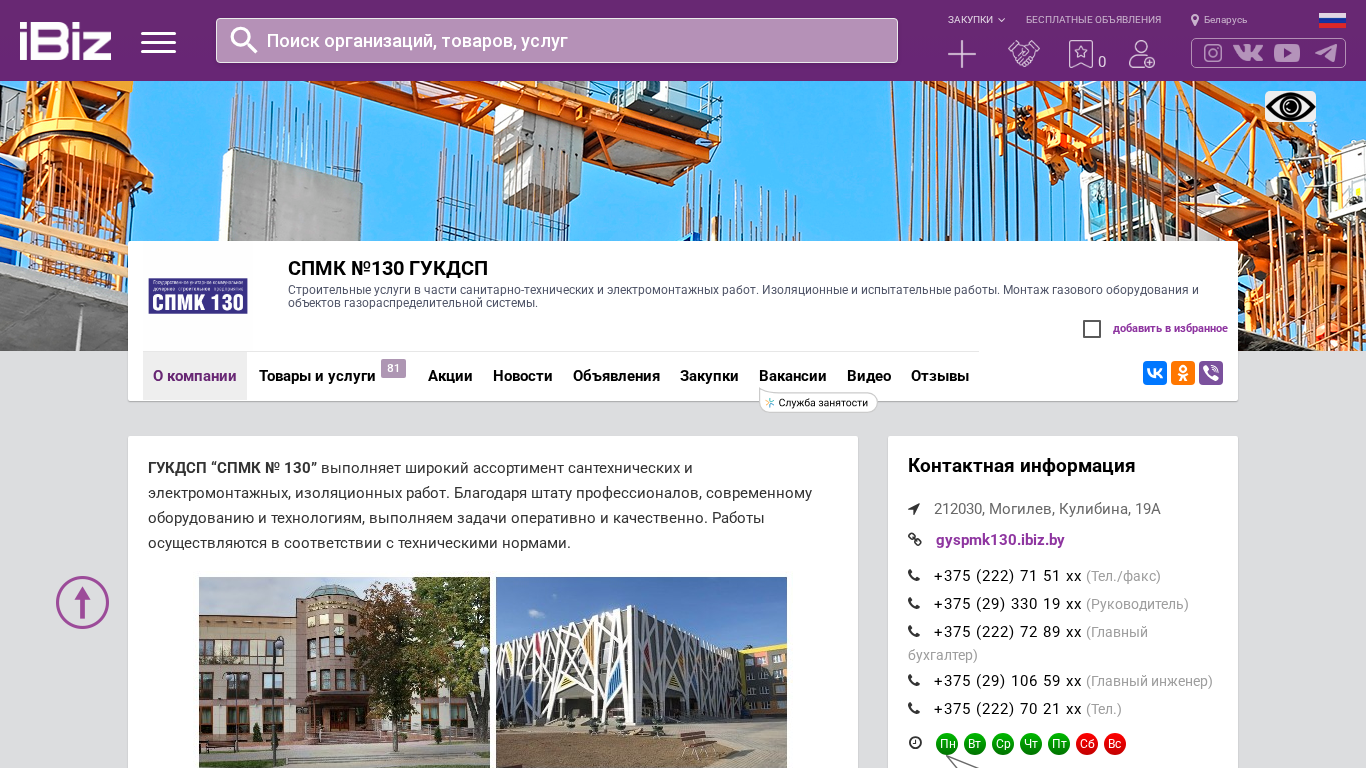The width and height of the screenshot is (1366, 768).
Task: Click the plus add icon
Action: pyautogui.click(x=962, y=54)
